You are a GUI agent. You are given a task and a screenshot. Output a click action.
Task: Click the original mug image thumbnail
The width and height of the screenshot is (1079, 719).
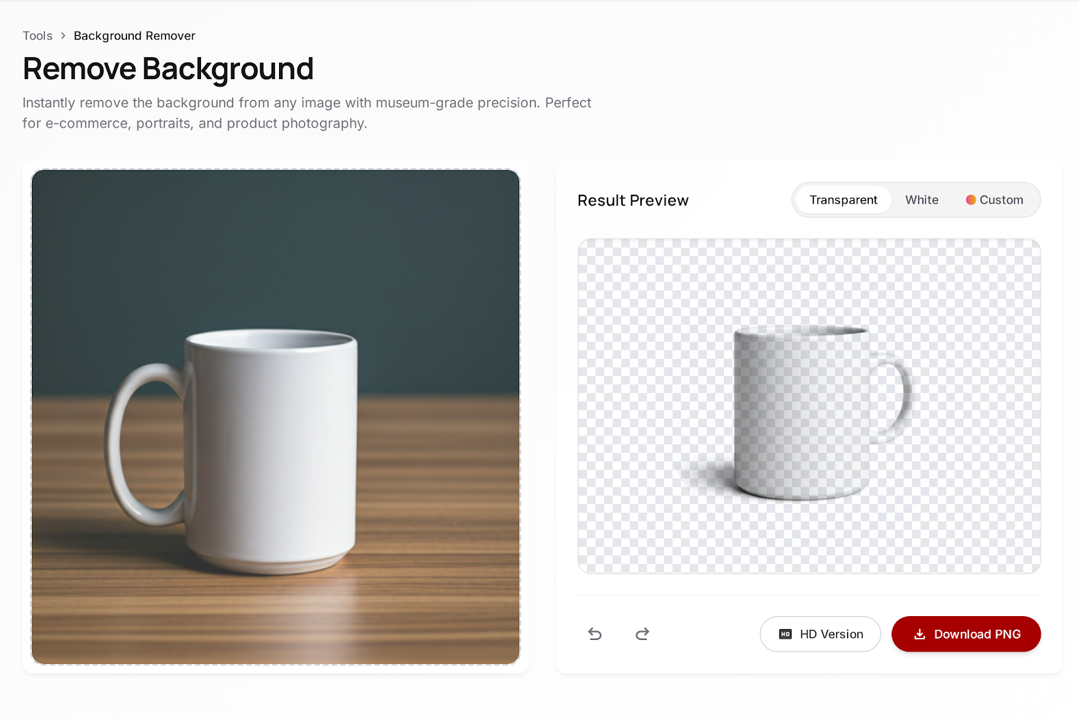point(275,416)
